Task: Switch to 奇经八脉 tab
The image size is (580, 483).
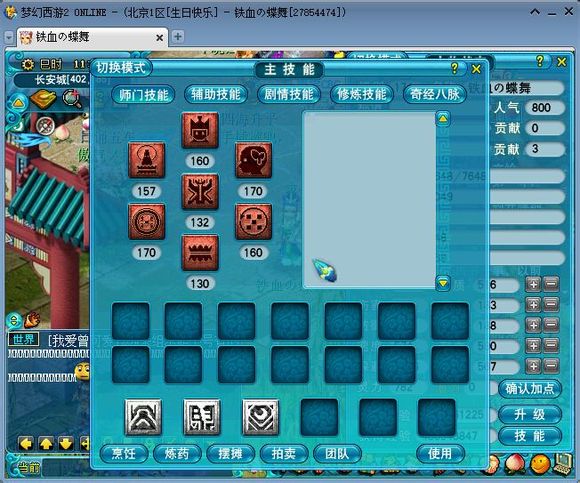Action: coord(435,94)
